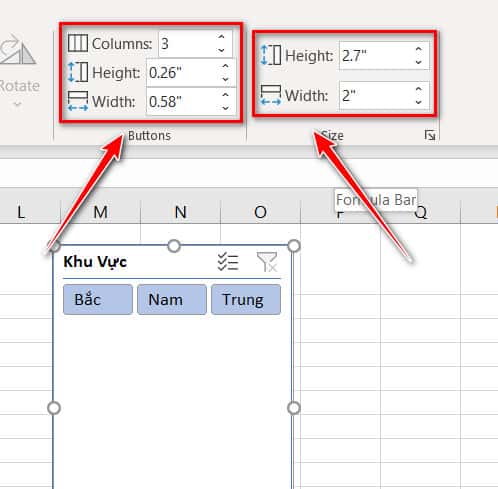The height and width of the screenshot is (489, 498).
Task: Select column M header
Action: (x=101, y=212)
